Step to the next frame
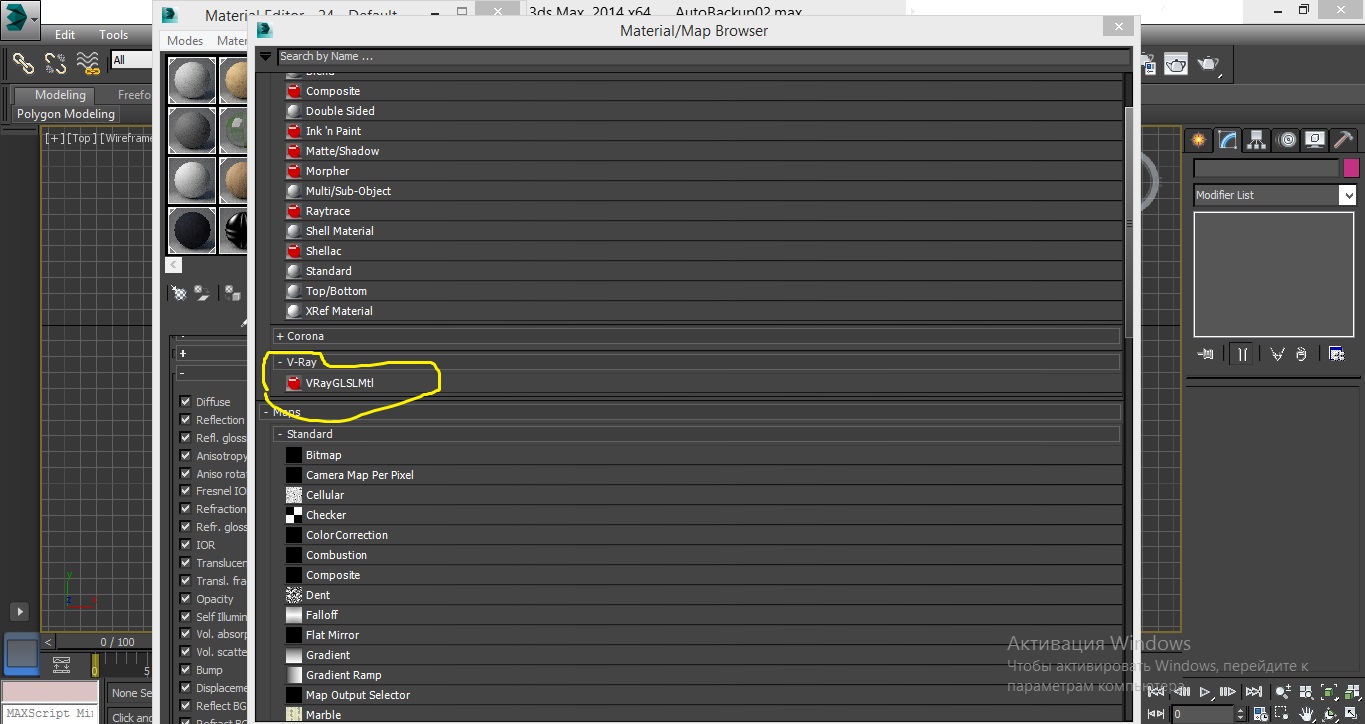Image resolution: width=1365 pixels, height=724 pixels. (1229, 692)
